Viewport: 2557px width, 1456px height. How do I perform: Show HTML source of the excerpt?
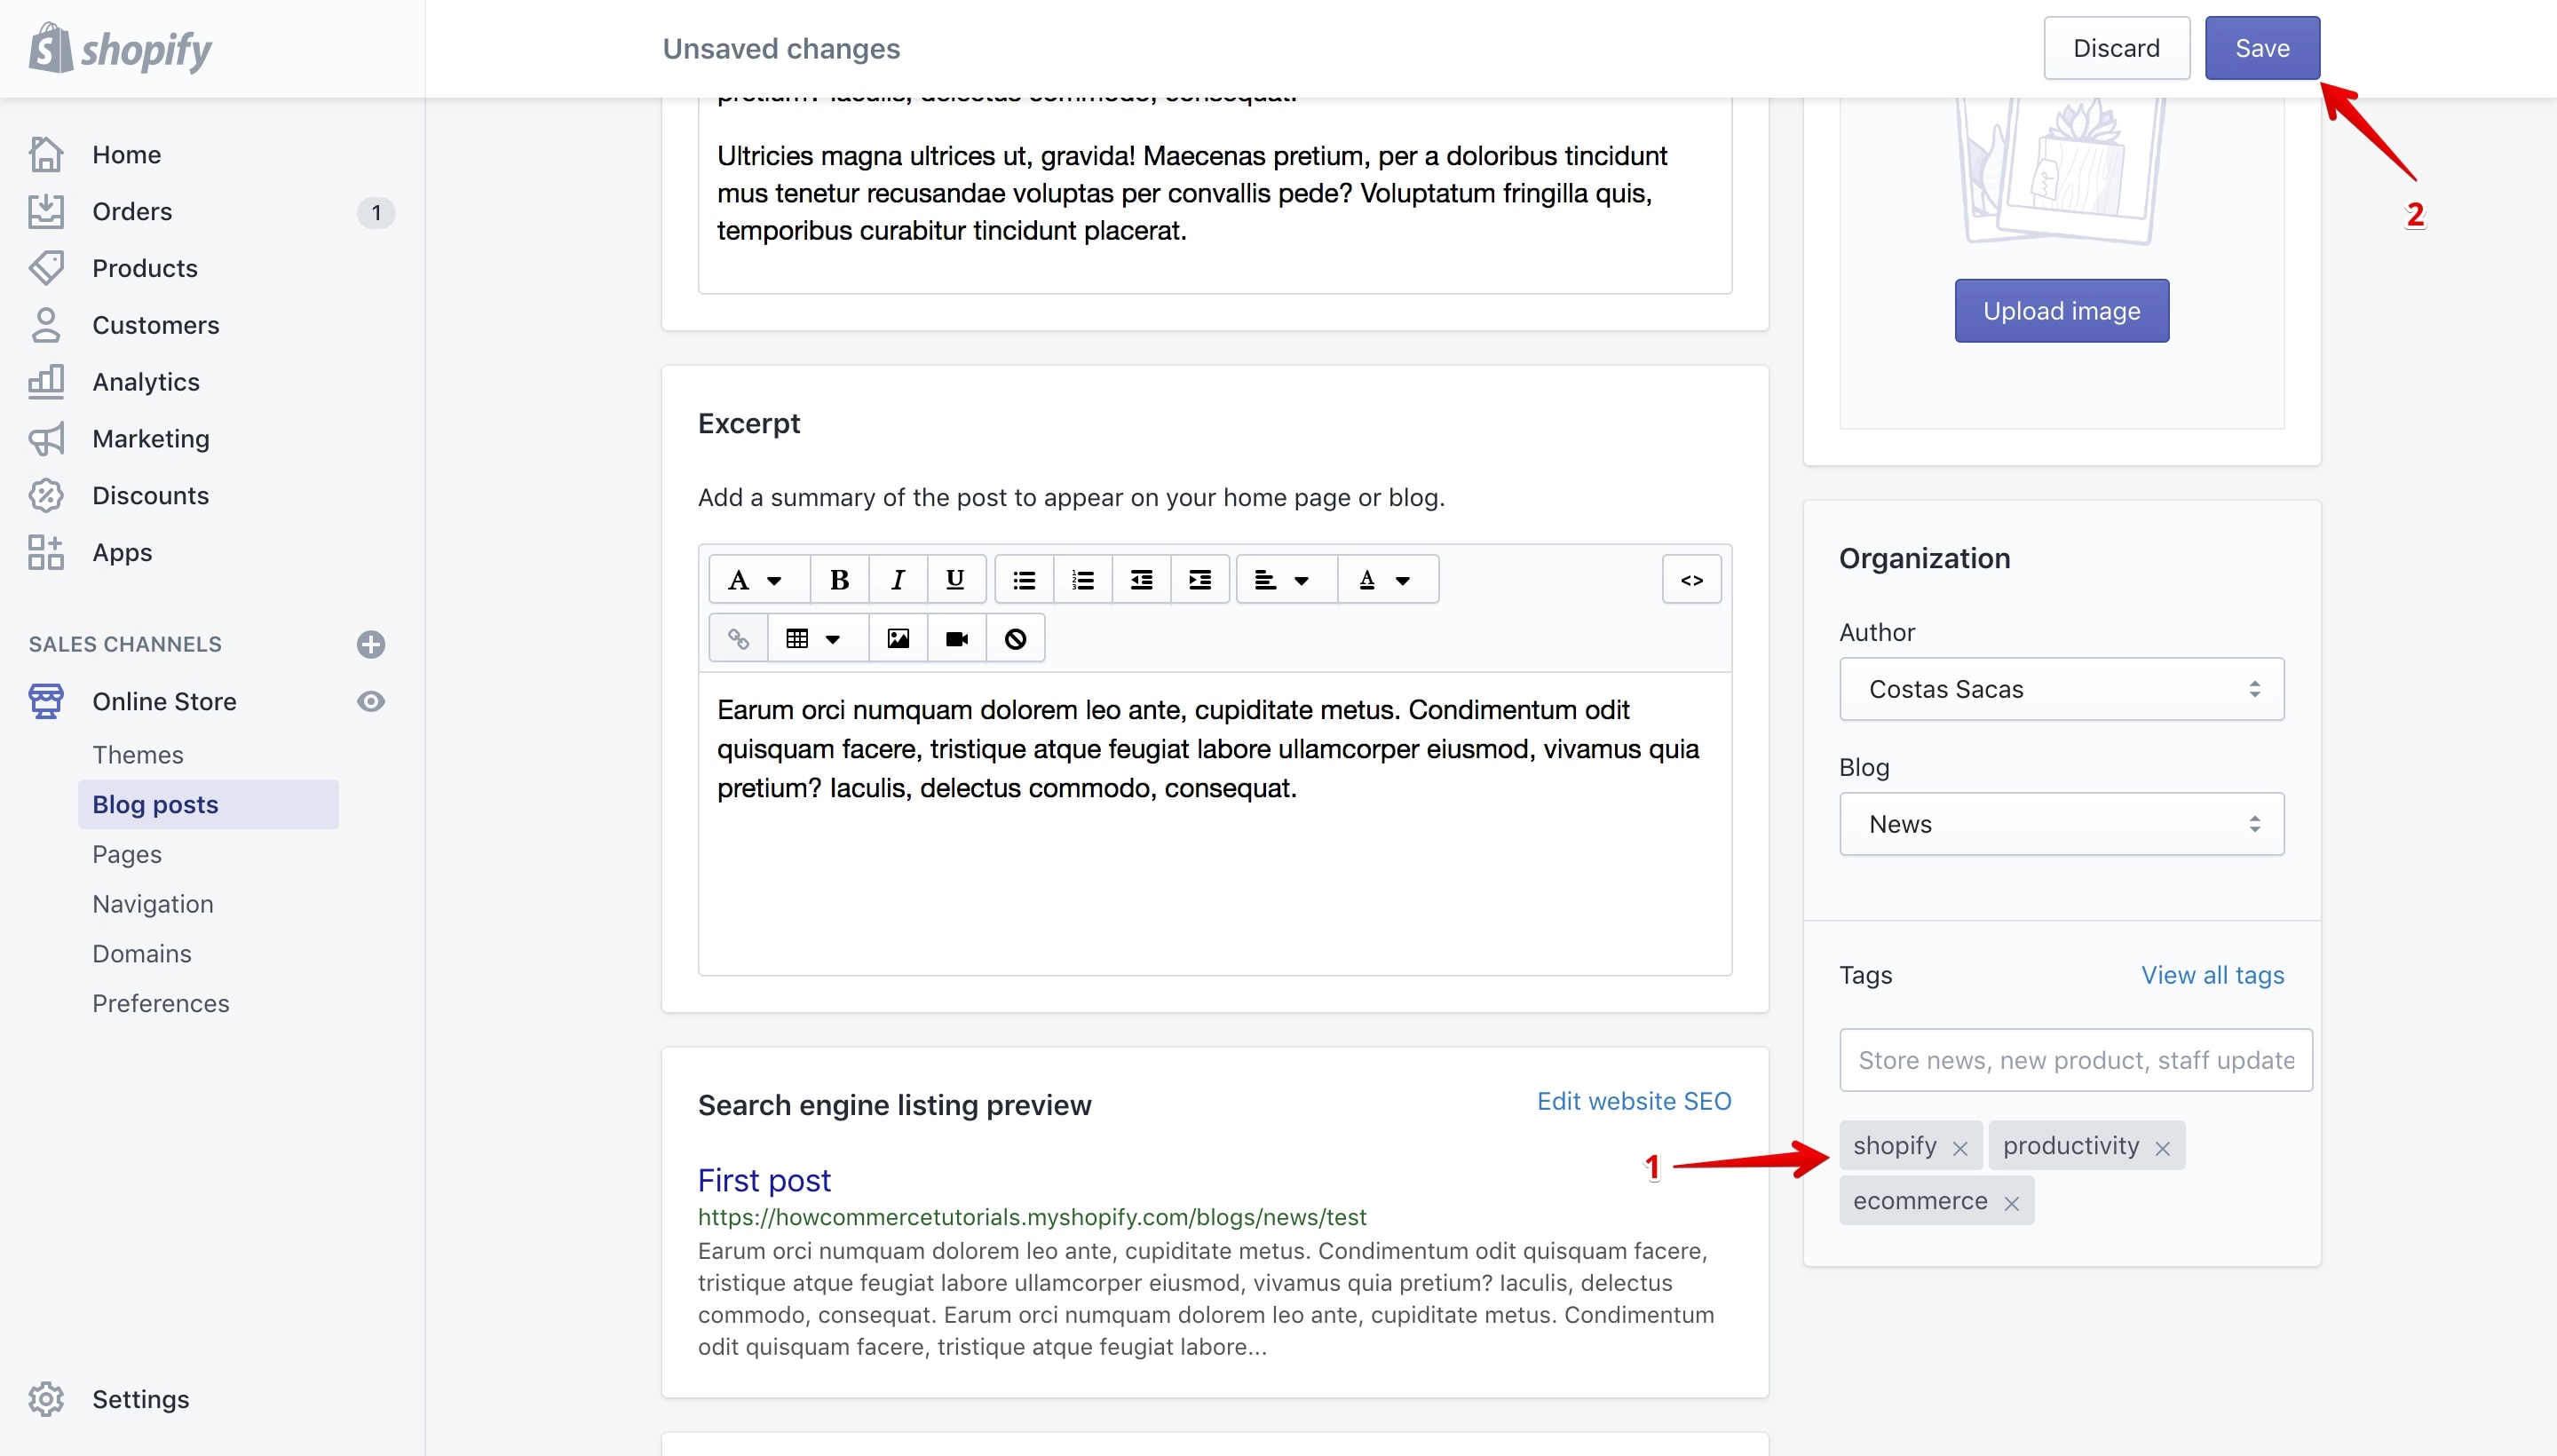tap(1691, 580)
